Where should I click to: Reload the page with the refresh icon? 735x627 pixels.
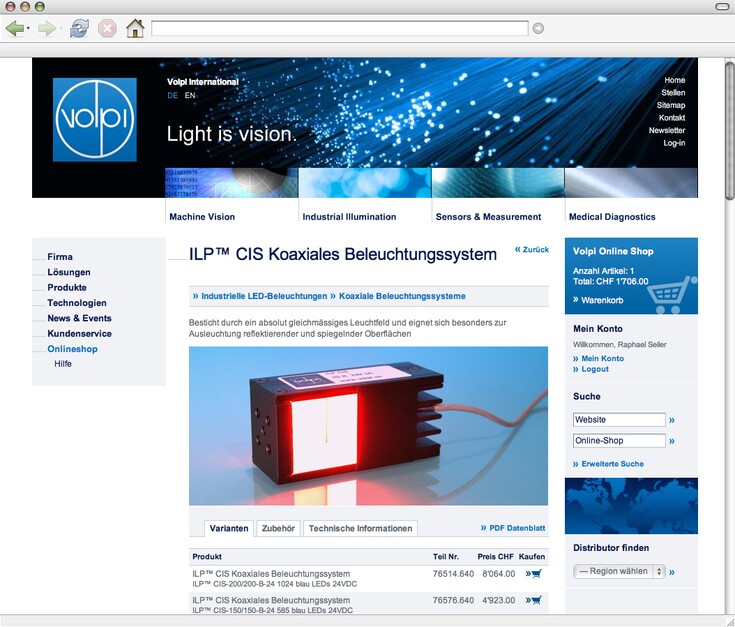pyautogui.click(x=79, y=29)
